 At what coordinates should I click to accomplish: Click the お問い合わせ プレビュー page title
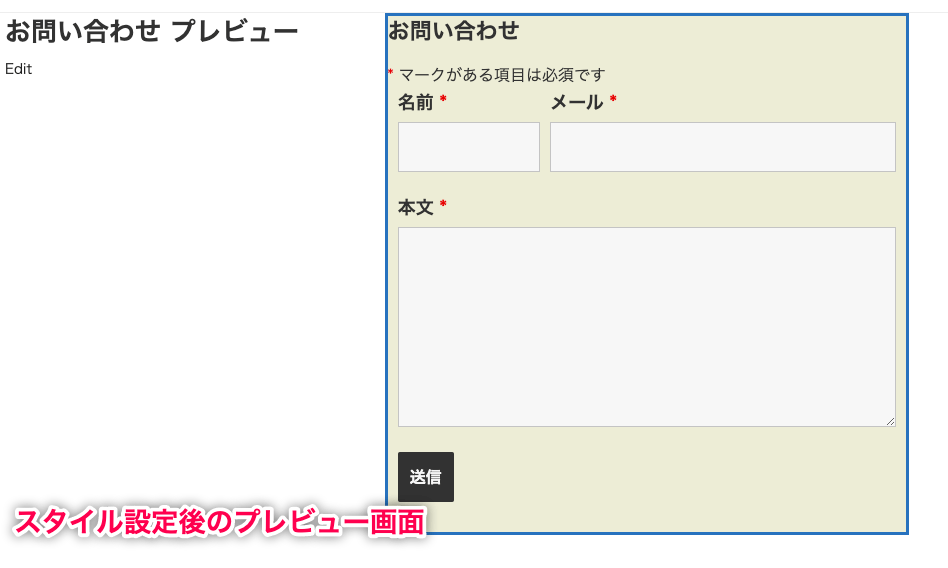[x=152, y=31]
